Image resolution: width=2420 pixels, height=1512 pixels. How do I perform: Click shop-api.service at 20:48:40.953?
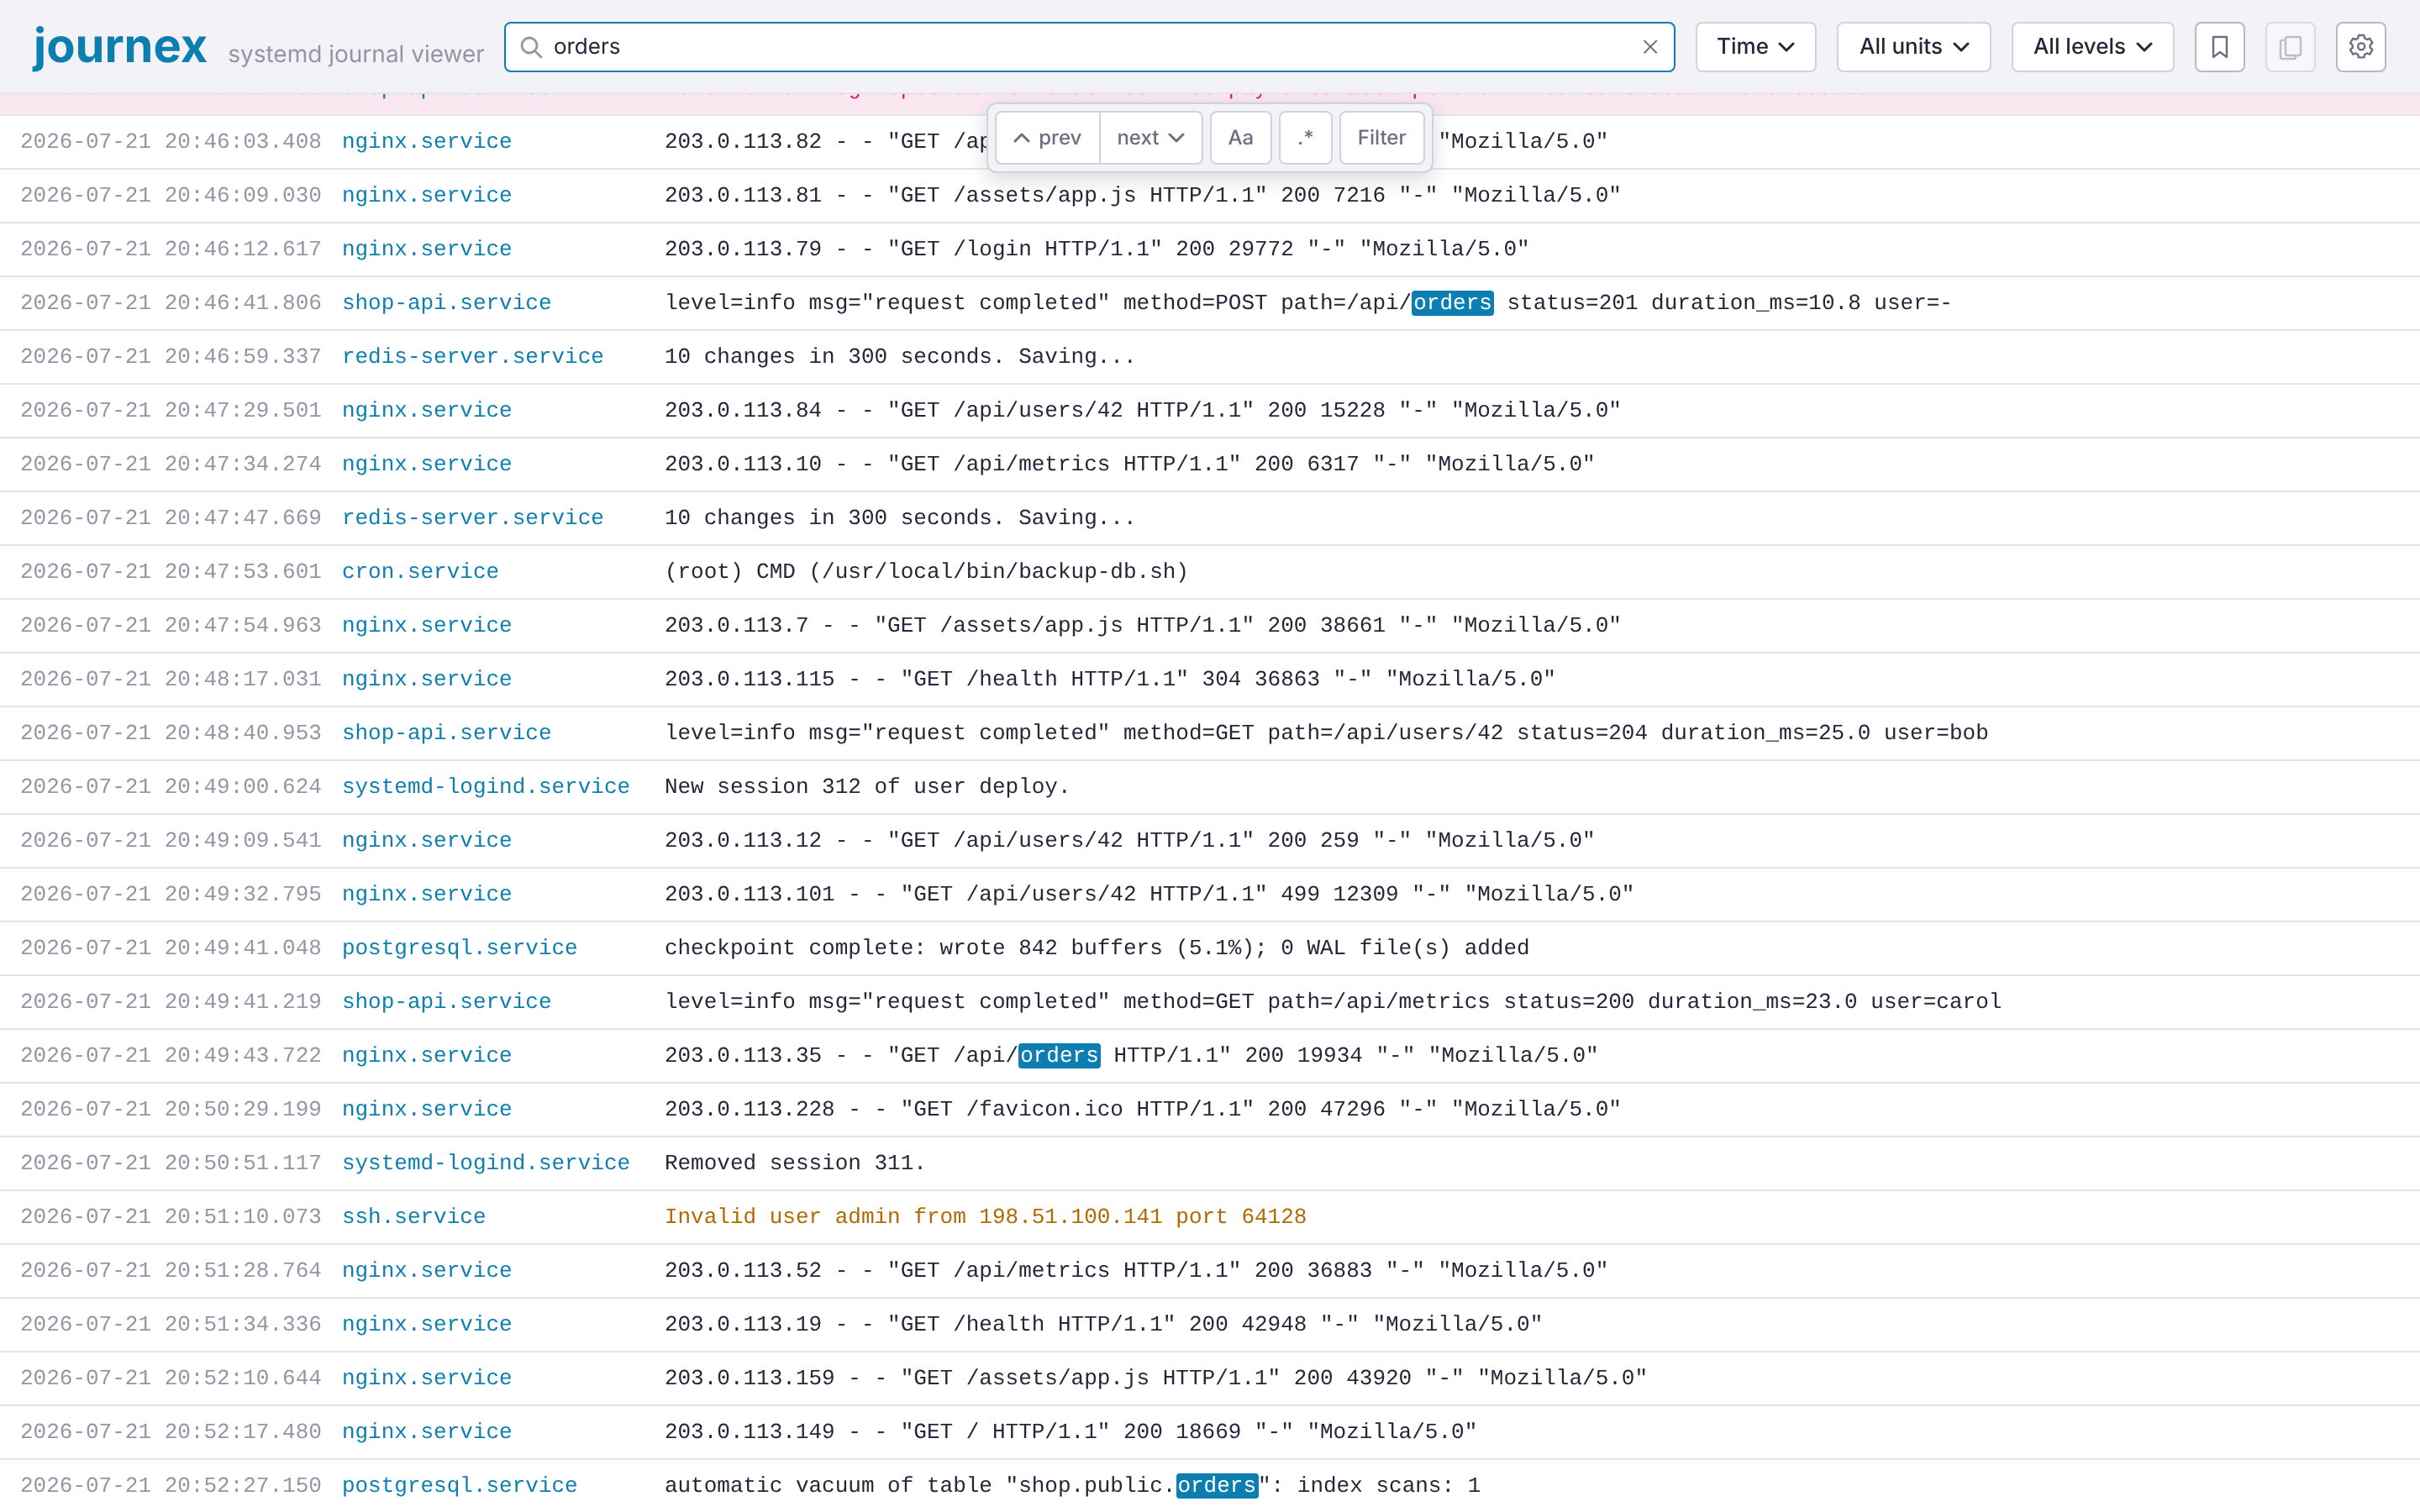click(446, 733)
